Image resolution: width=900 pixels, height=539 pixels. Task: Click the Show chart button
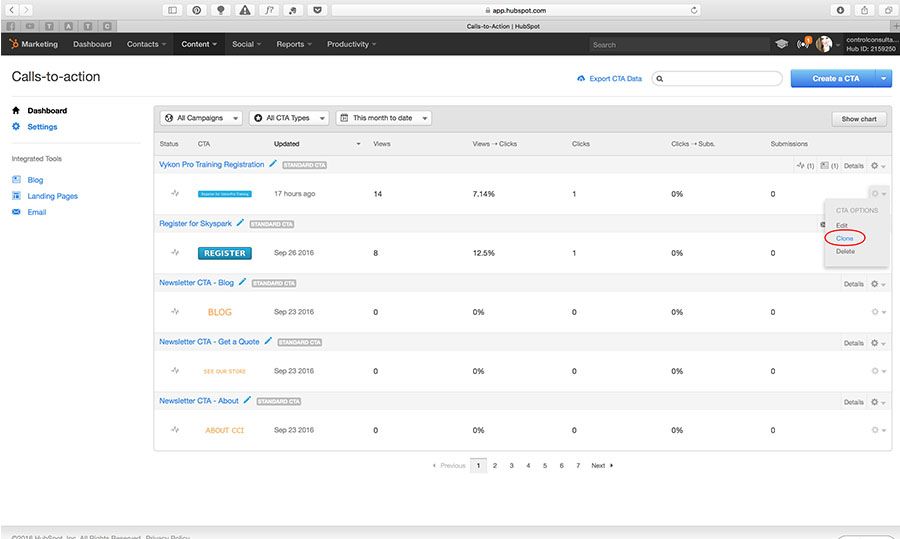tap(859, 119)
